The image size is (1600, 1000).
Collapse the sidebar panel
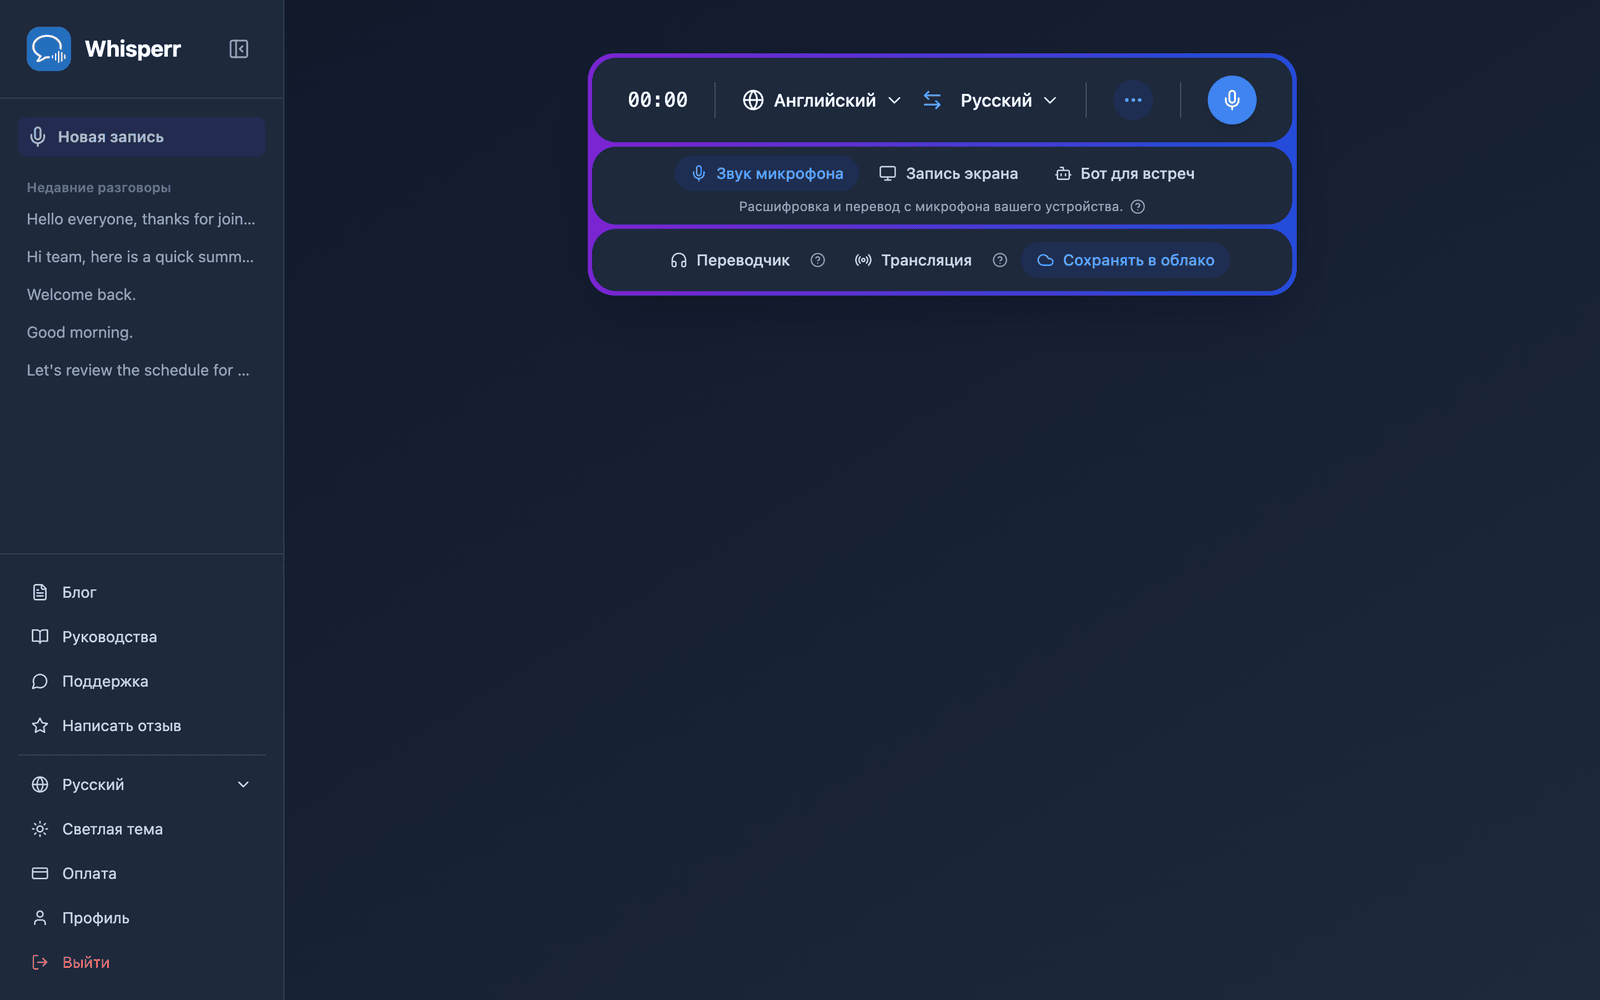point(239,49)
